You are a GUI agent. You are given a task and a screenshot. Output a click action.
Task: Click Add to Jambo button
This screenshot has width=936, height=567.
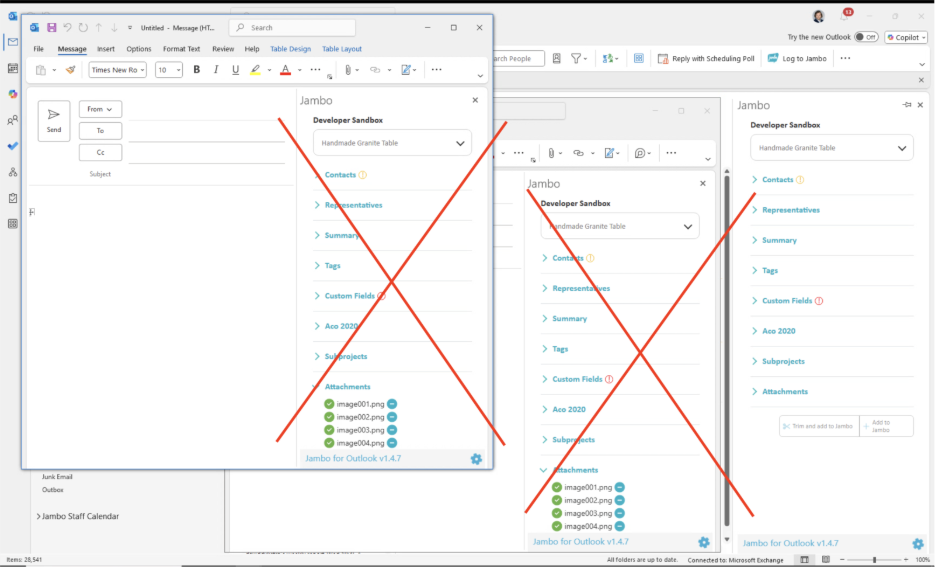point(886,426)
